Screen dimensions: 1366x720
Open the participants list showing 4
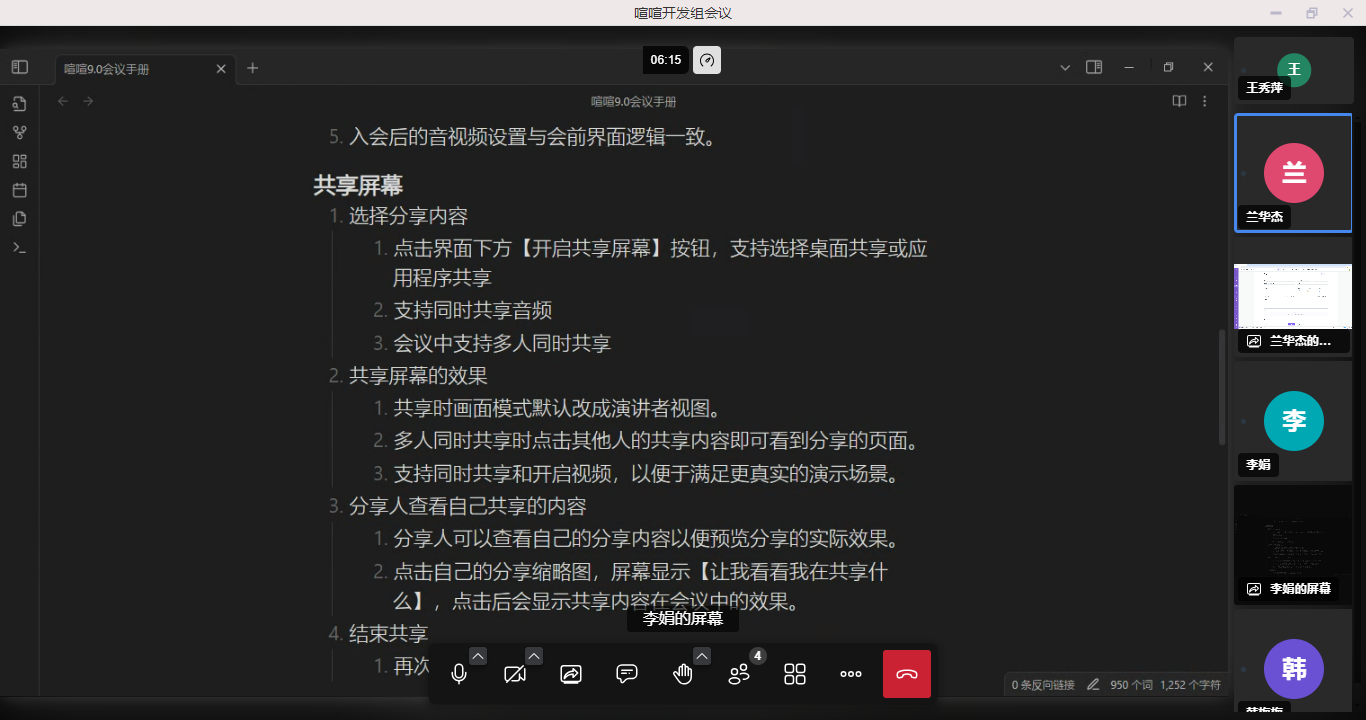pos(739,674)
